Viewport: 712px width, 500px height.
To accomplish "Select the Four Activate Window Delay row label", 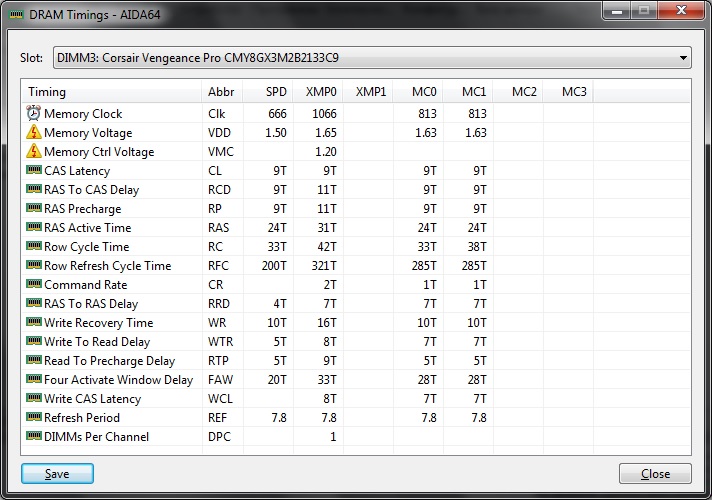I will coord(119,380).
